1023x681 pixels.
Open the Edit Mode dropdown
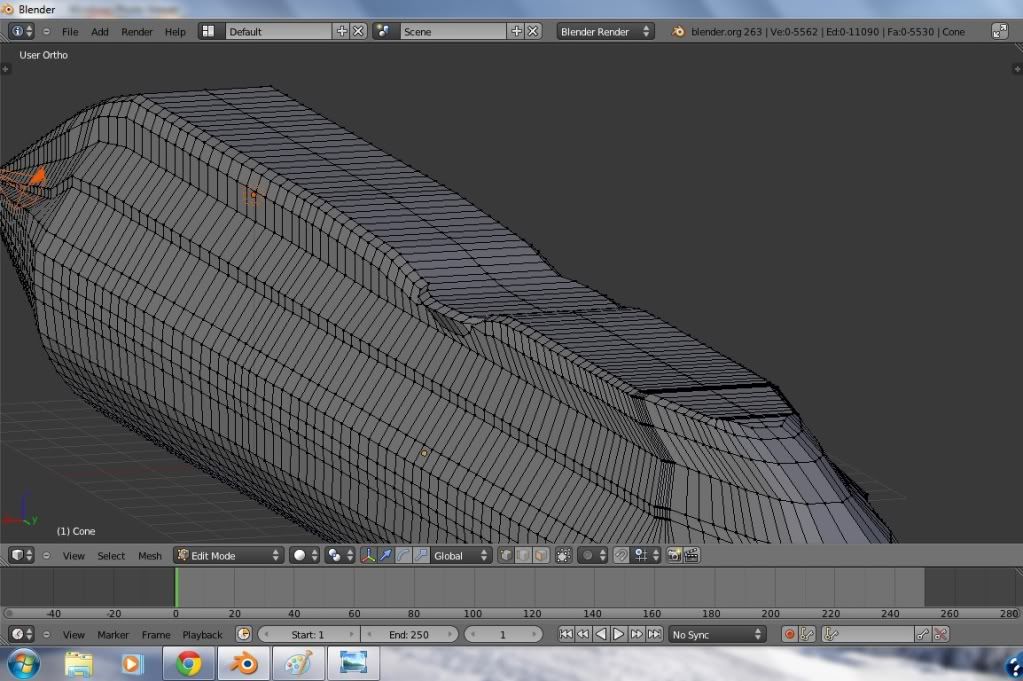coord(228,555)
